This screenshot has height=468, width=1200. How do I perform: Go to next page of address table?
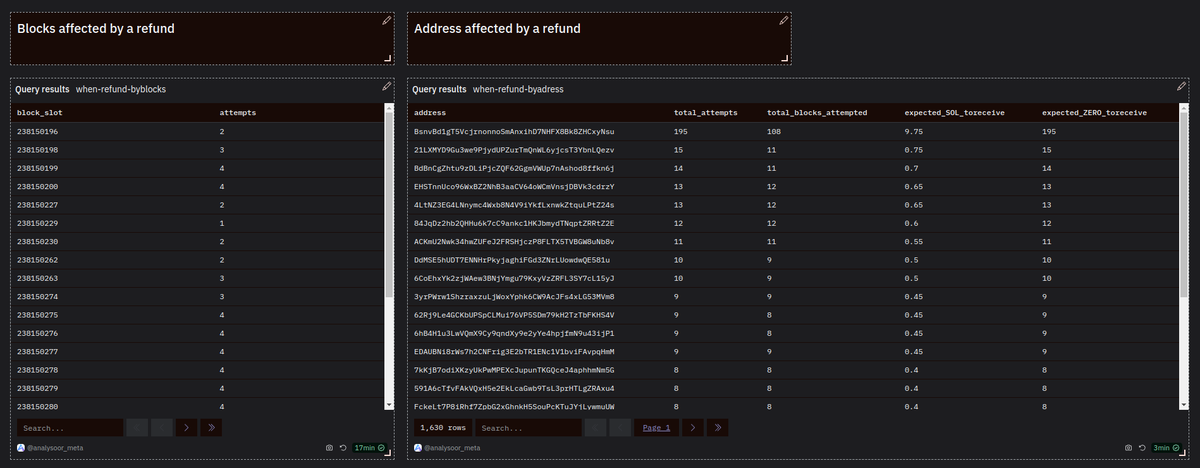pyautogui.click(x=693, y=428)
